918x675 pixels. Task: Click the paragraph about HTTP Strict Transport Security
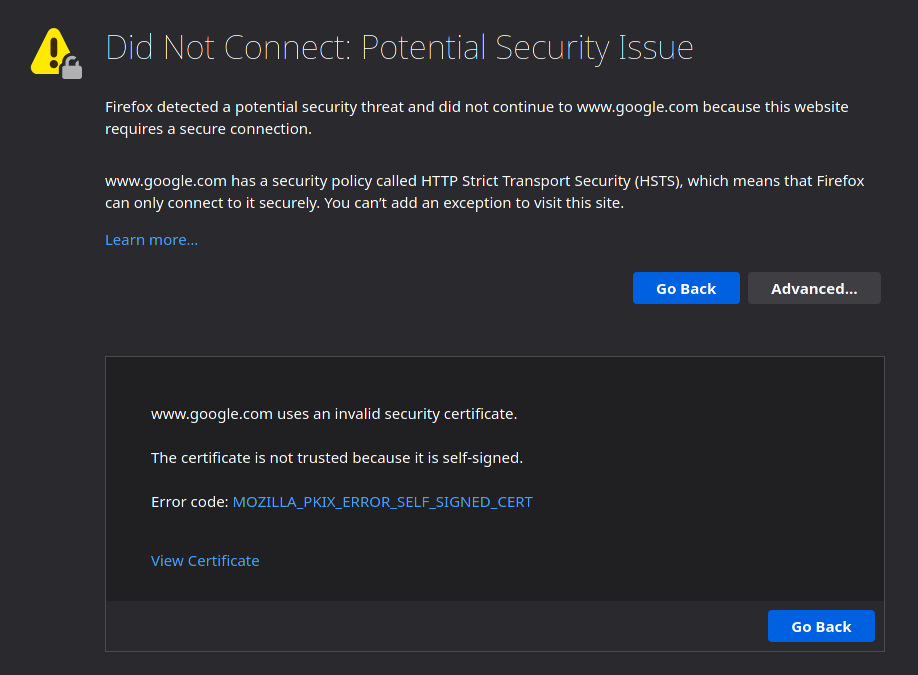485,192
